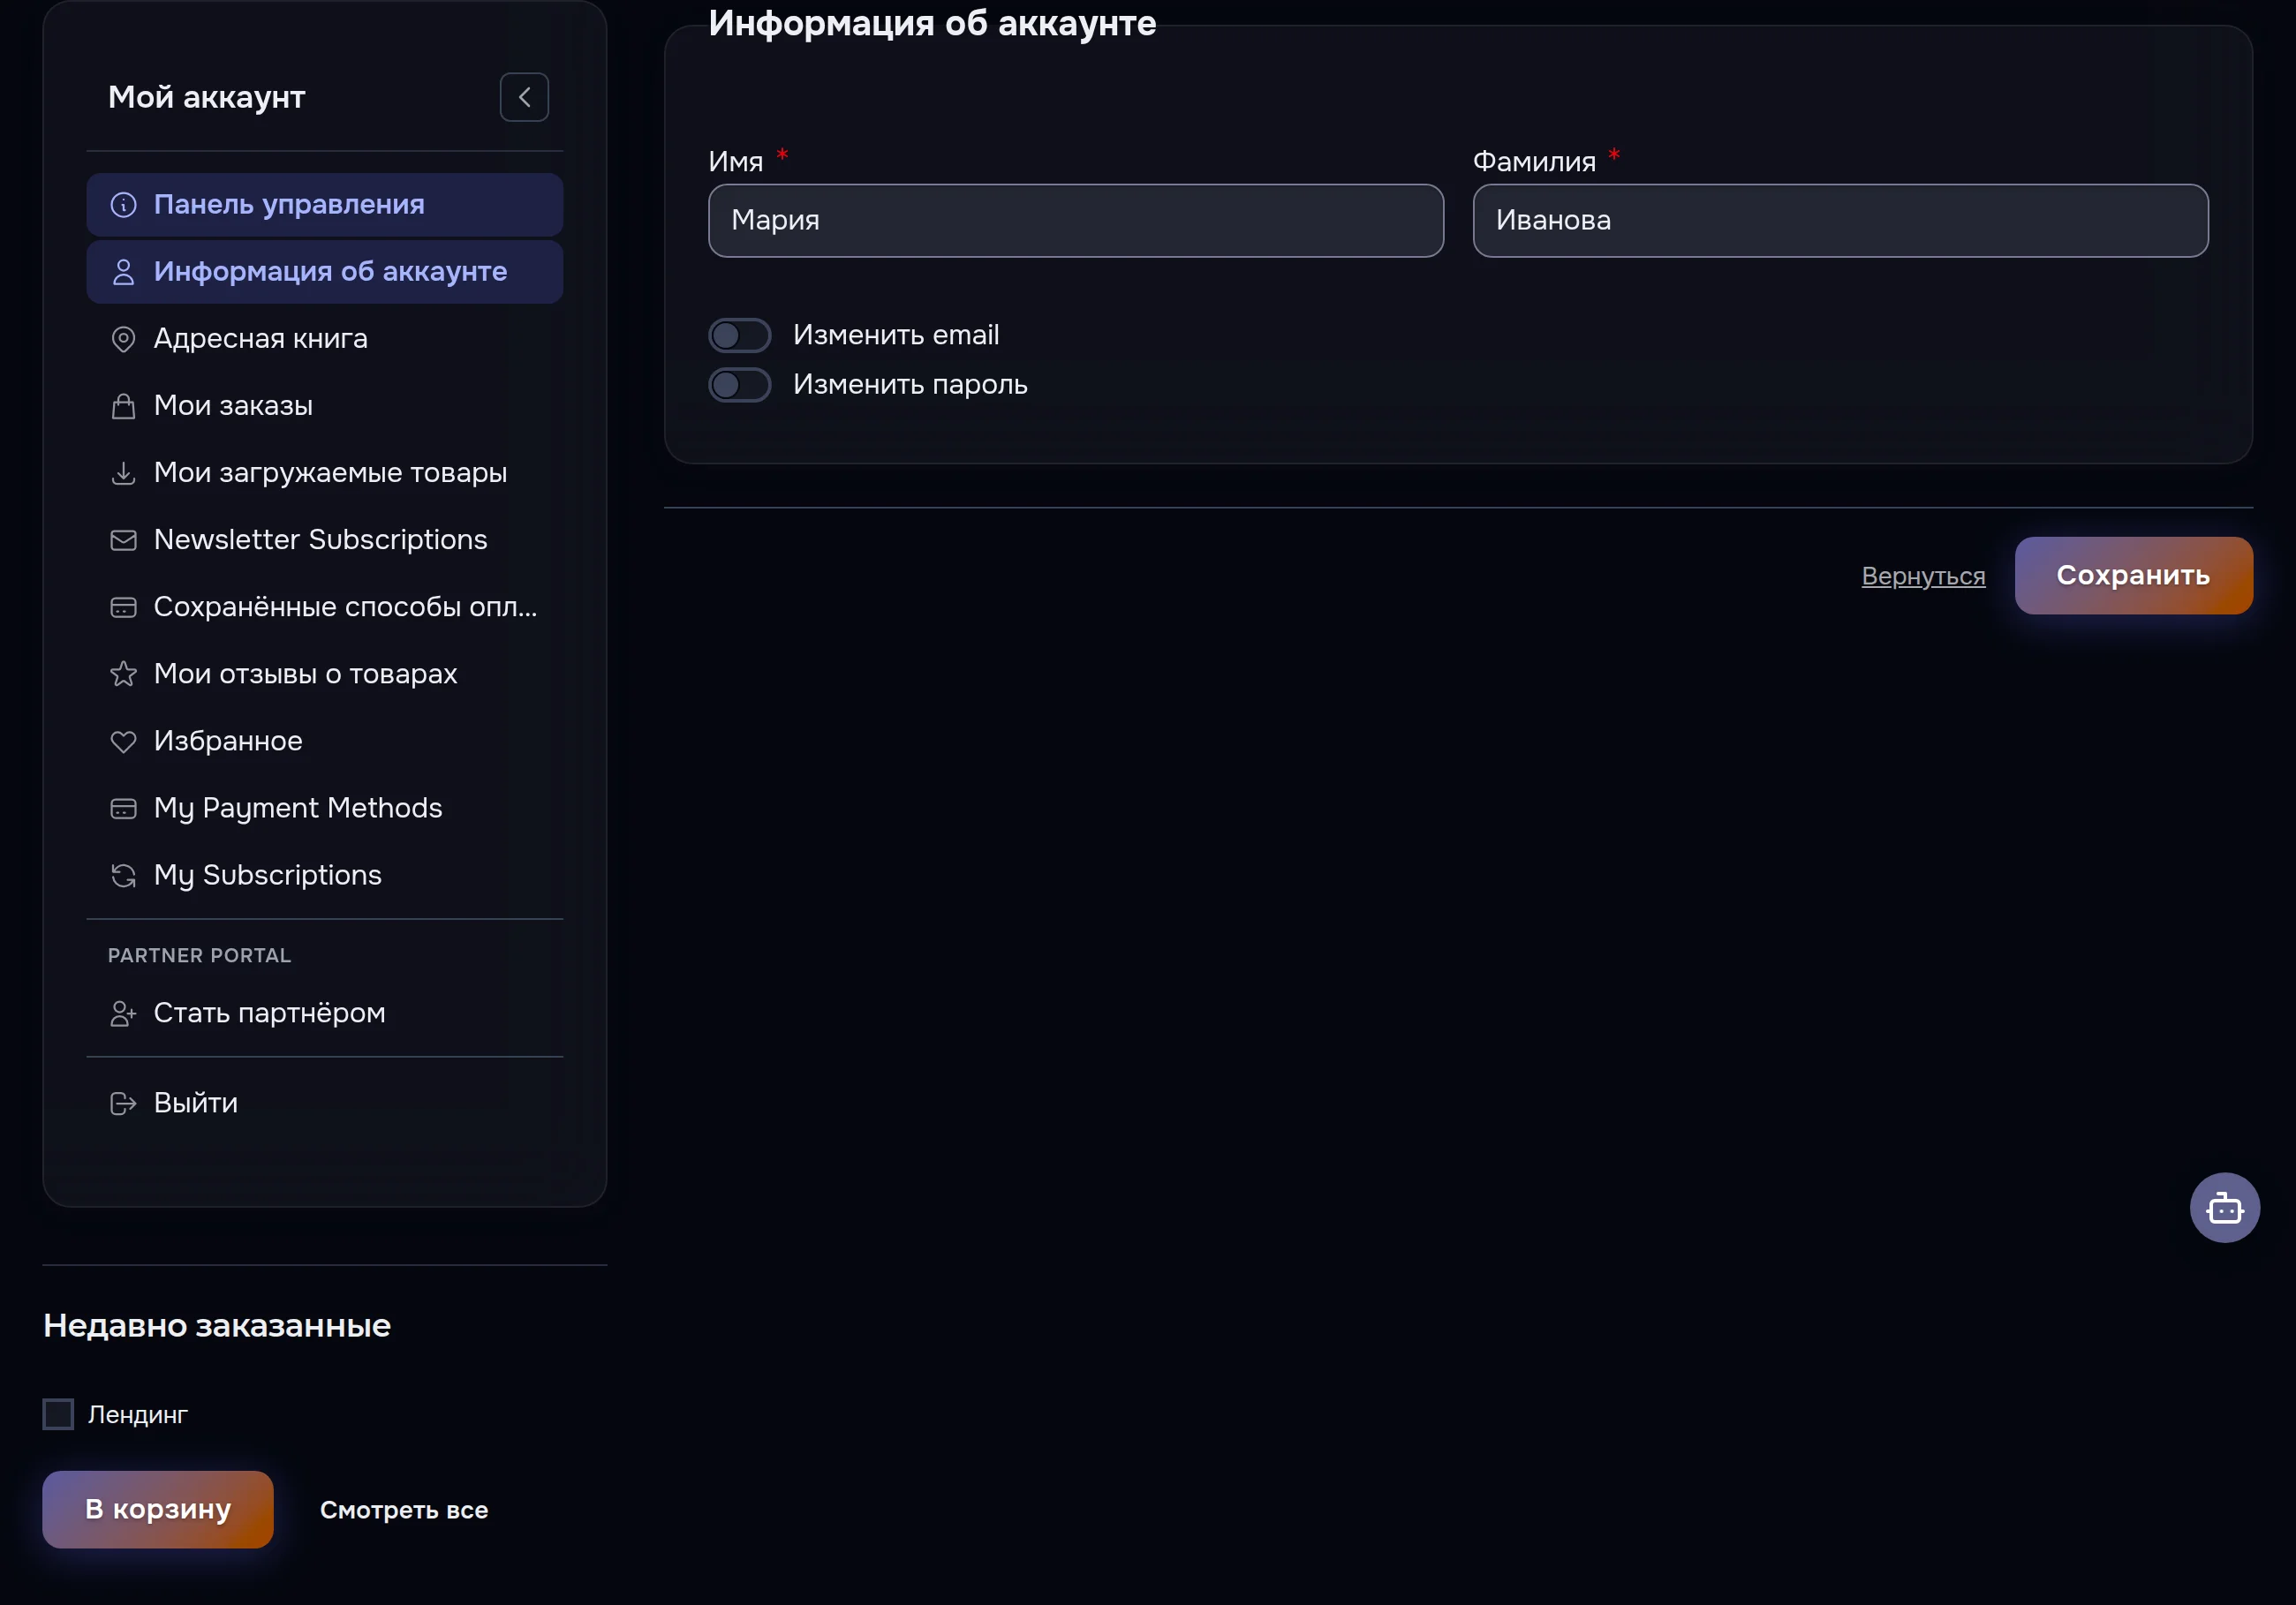
Task: Open Избранное list
Action: click(325, 741)
